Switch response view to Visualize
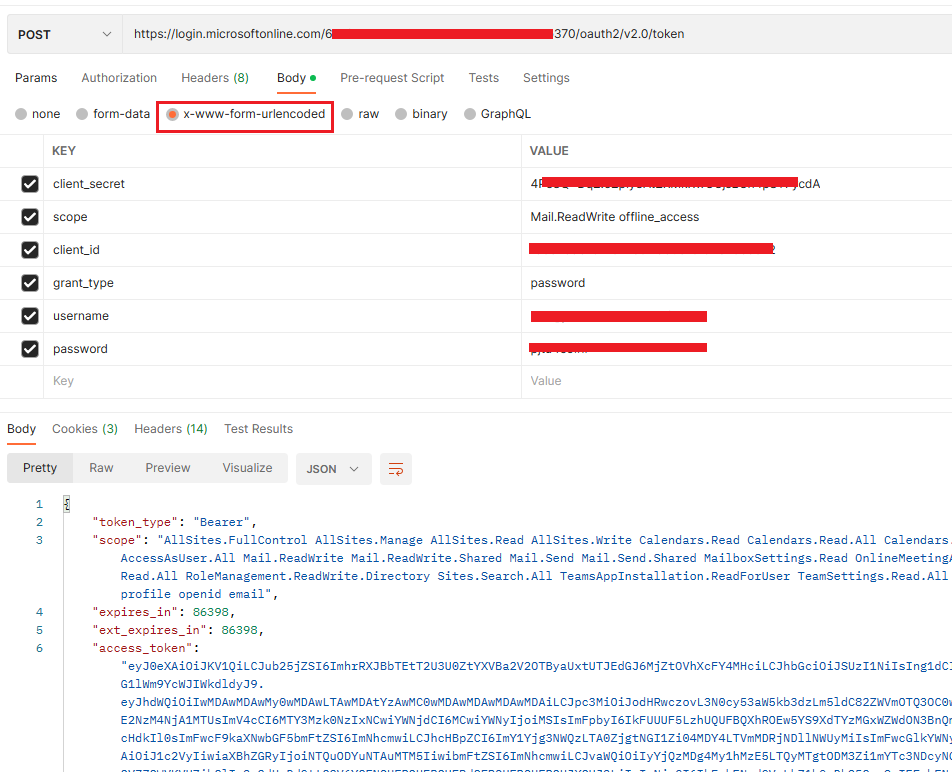 click(247, 468)
